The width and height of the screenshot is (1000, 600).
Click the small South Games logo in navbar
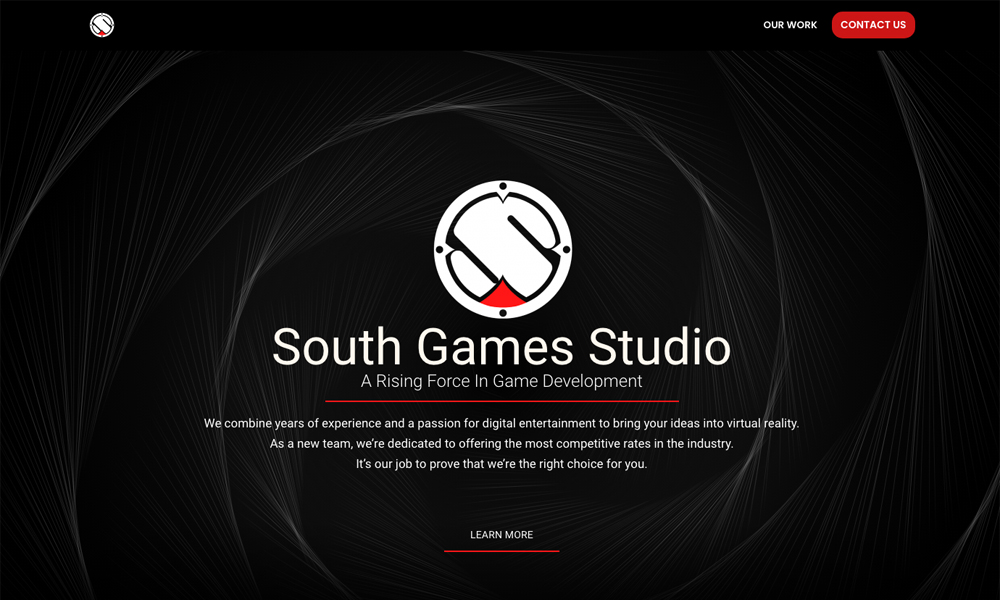tap(102, 25)
